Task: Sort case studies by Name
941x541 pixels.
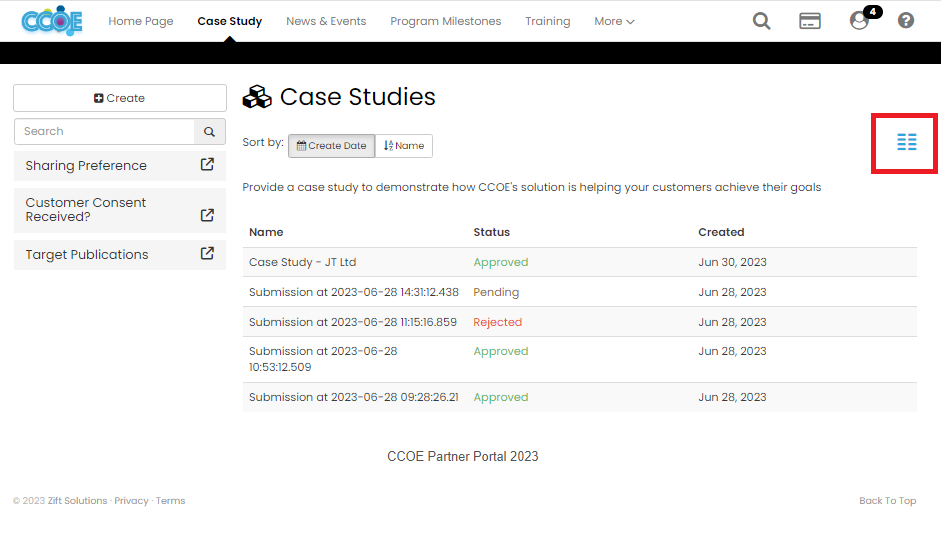Action: (x=404, y=146)
